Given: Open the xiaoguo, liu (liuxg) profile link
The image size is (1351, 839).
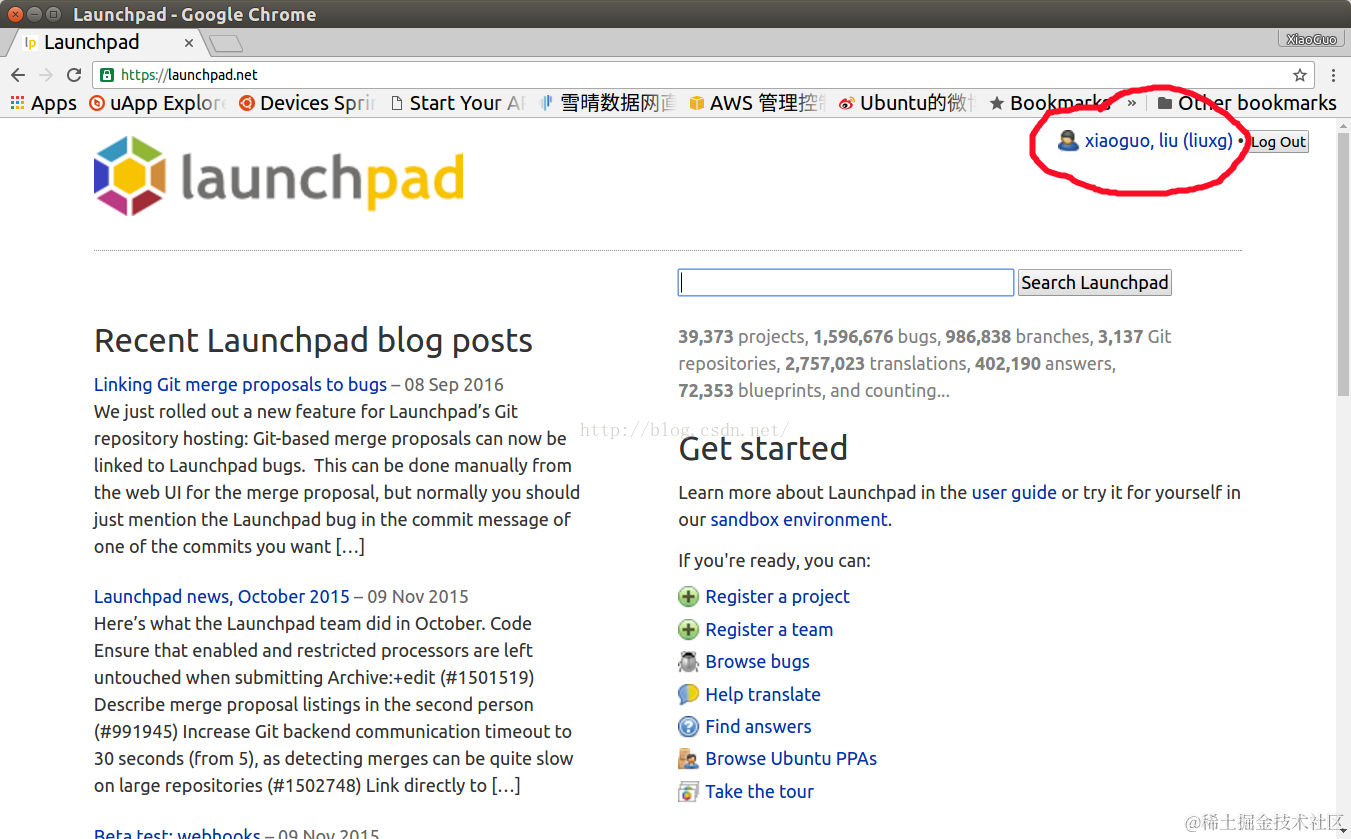Looking at the screenshot, I should 1158,141.
